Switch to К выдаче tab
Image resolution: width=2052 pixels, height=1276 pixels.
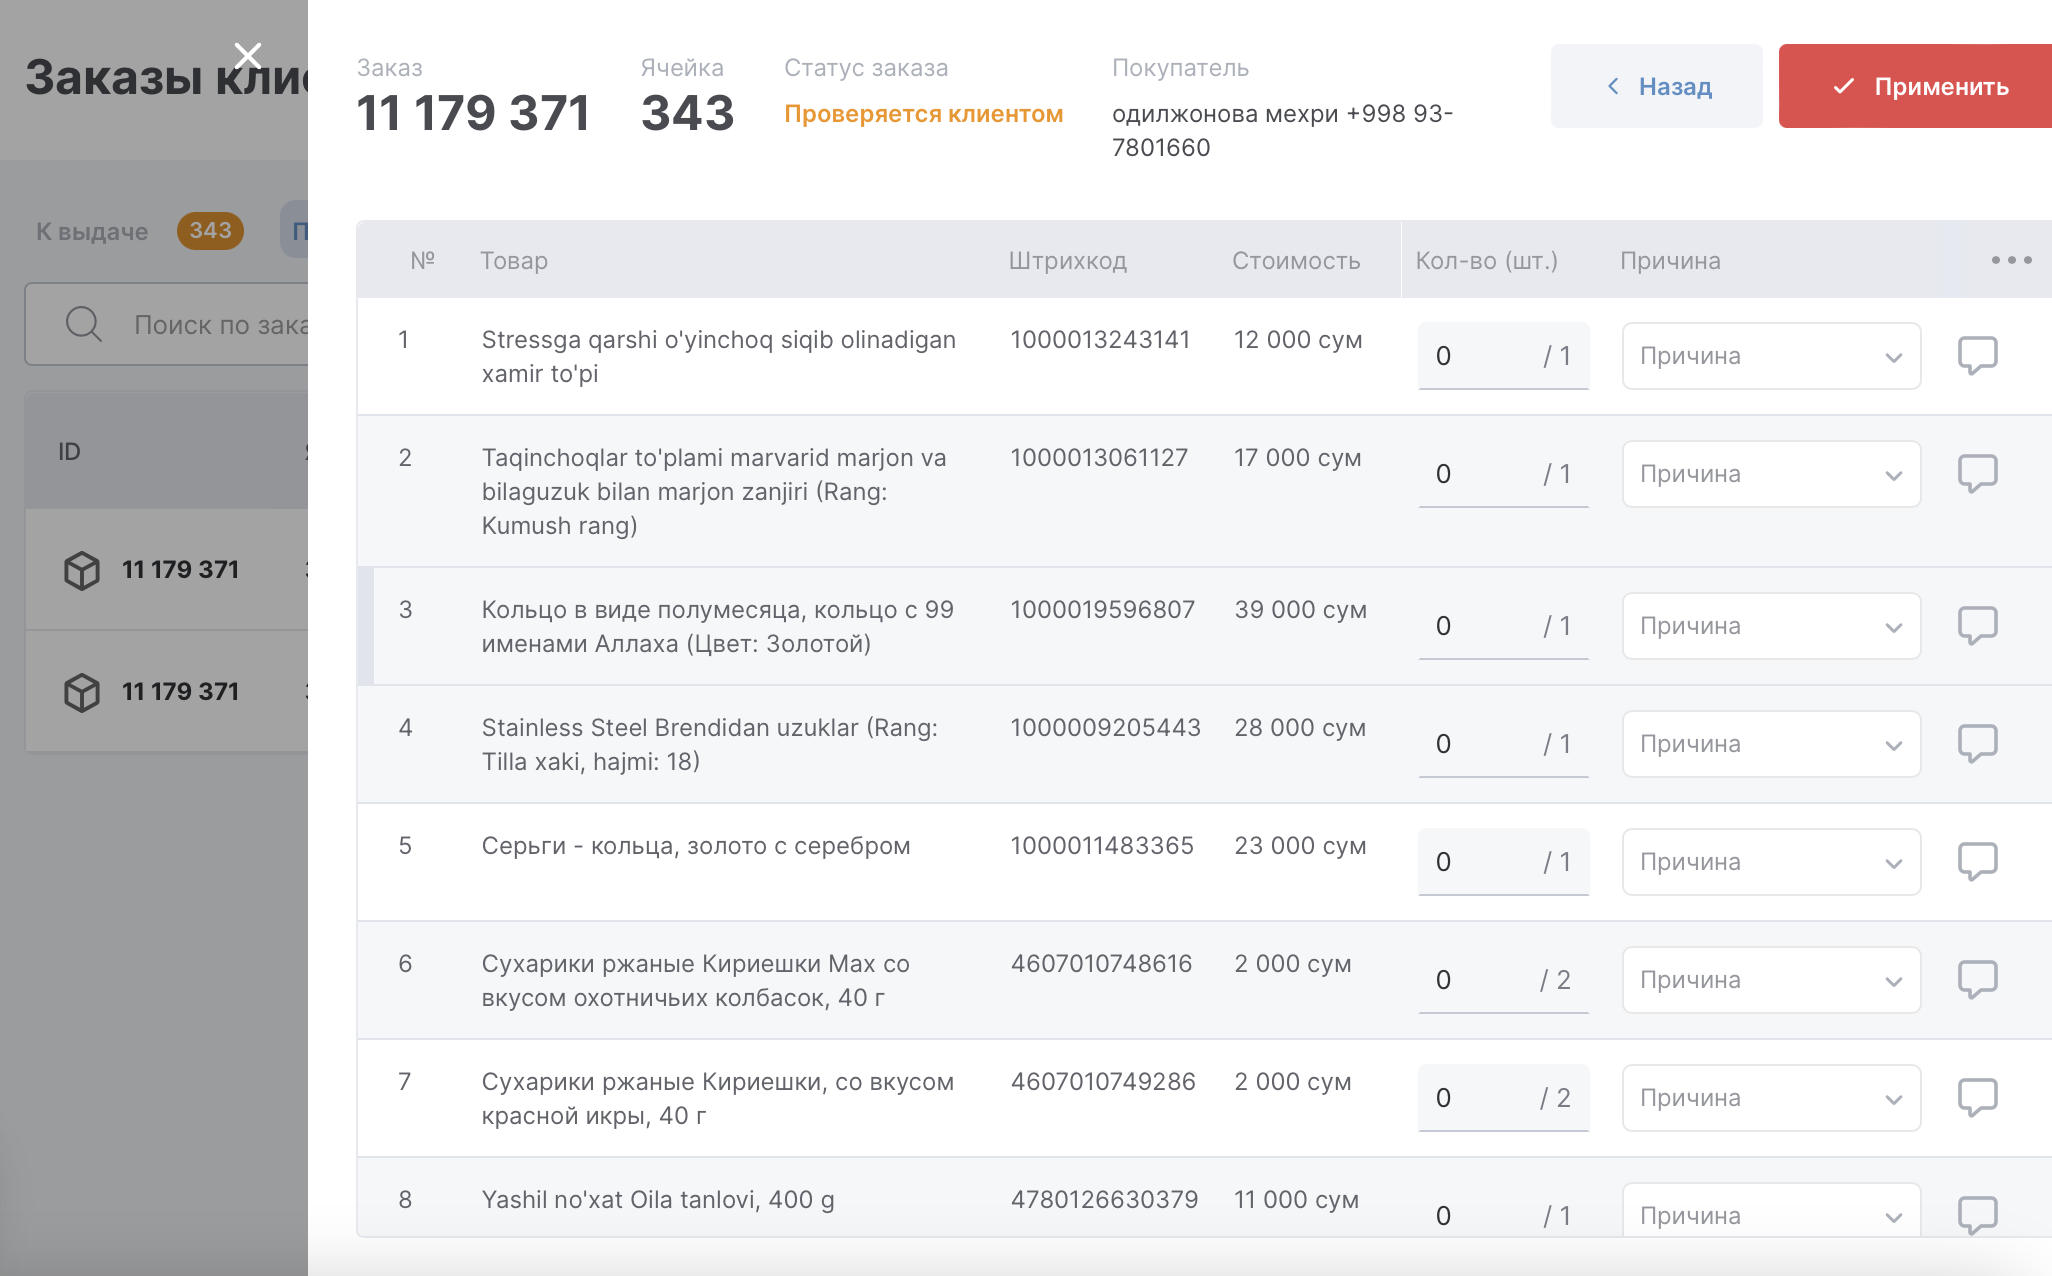[x=92, y=231]
